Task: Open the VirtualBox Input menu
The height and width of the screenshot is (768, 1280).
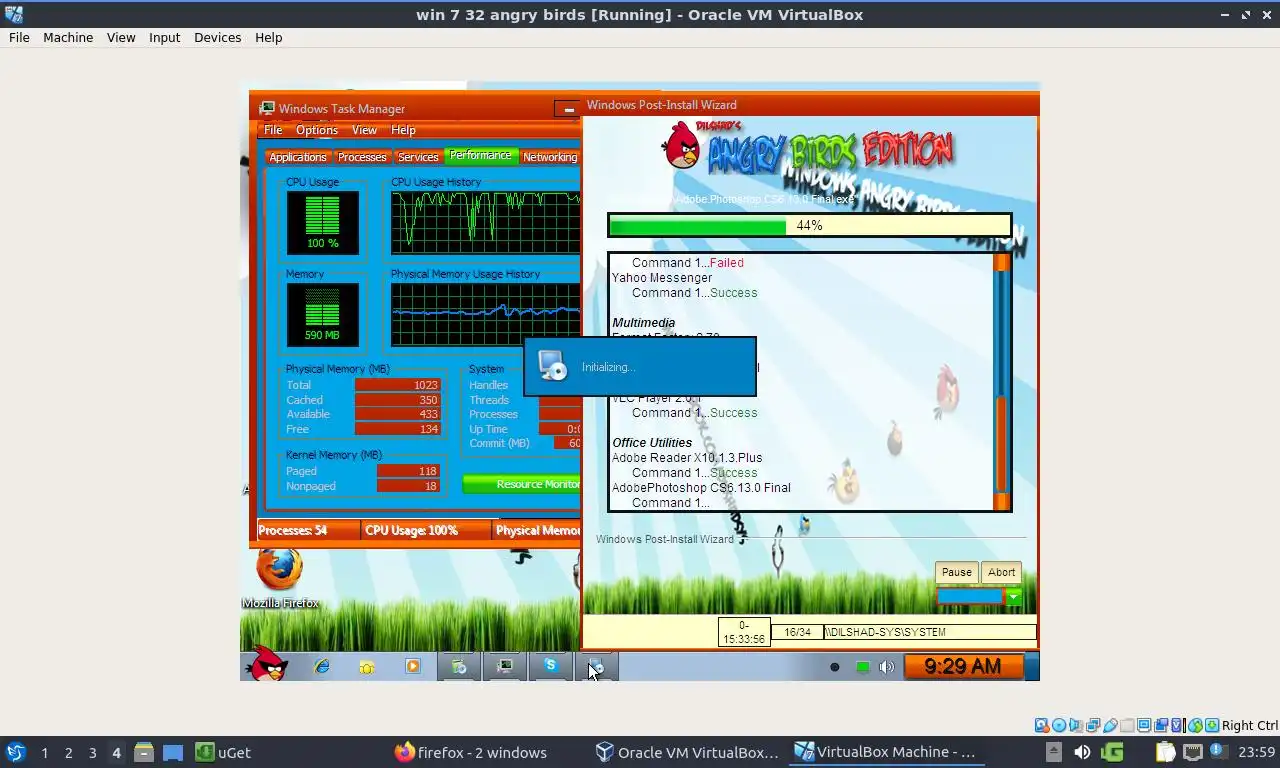Action: click(x=164, y=37)
